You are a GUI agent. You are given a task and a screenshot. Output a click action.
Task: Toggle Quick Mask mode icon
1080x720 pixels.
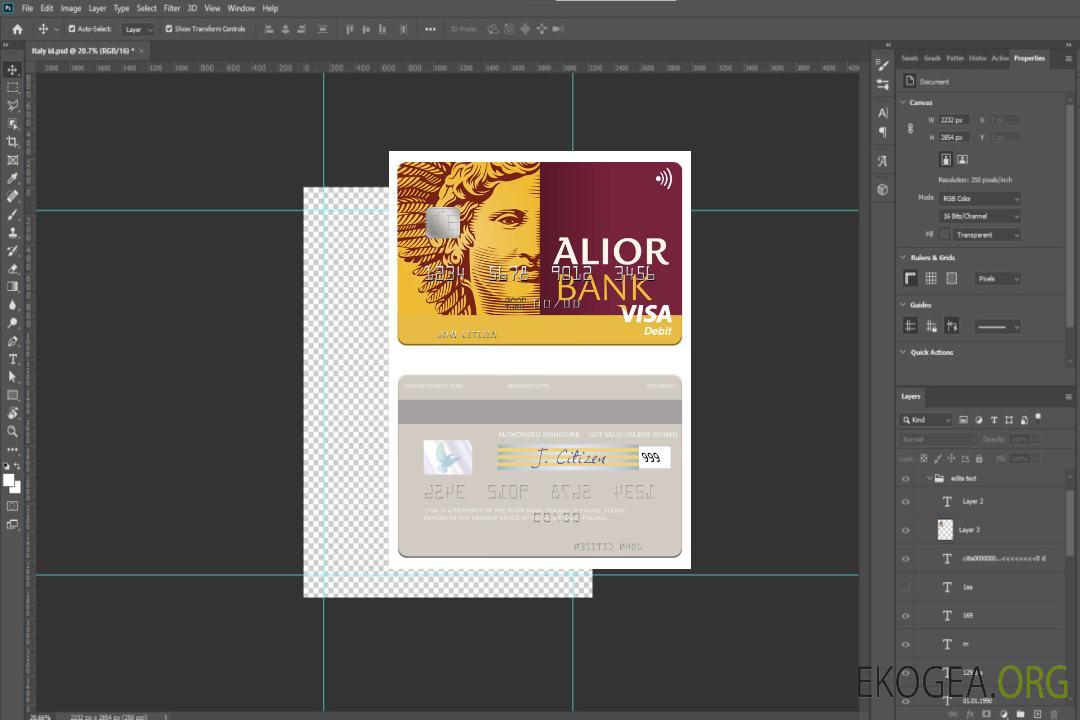tap(12, 506)
